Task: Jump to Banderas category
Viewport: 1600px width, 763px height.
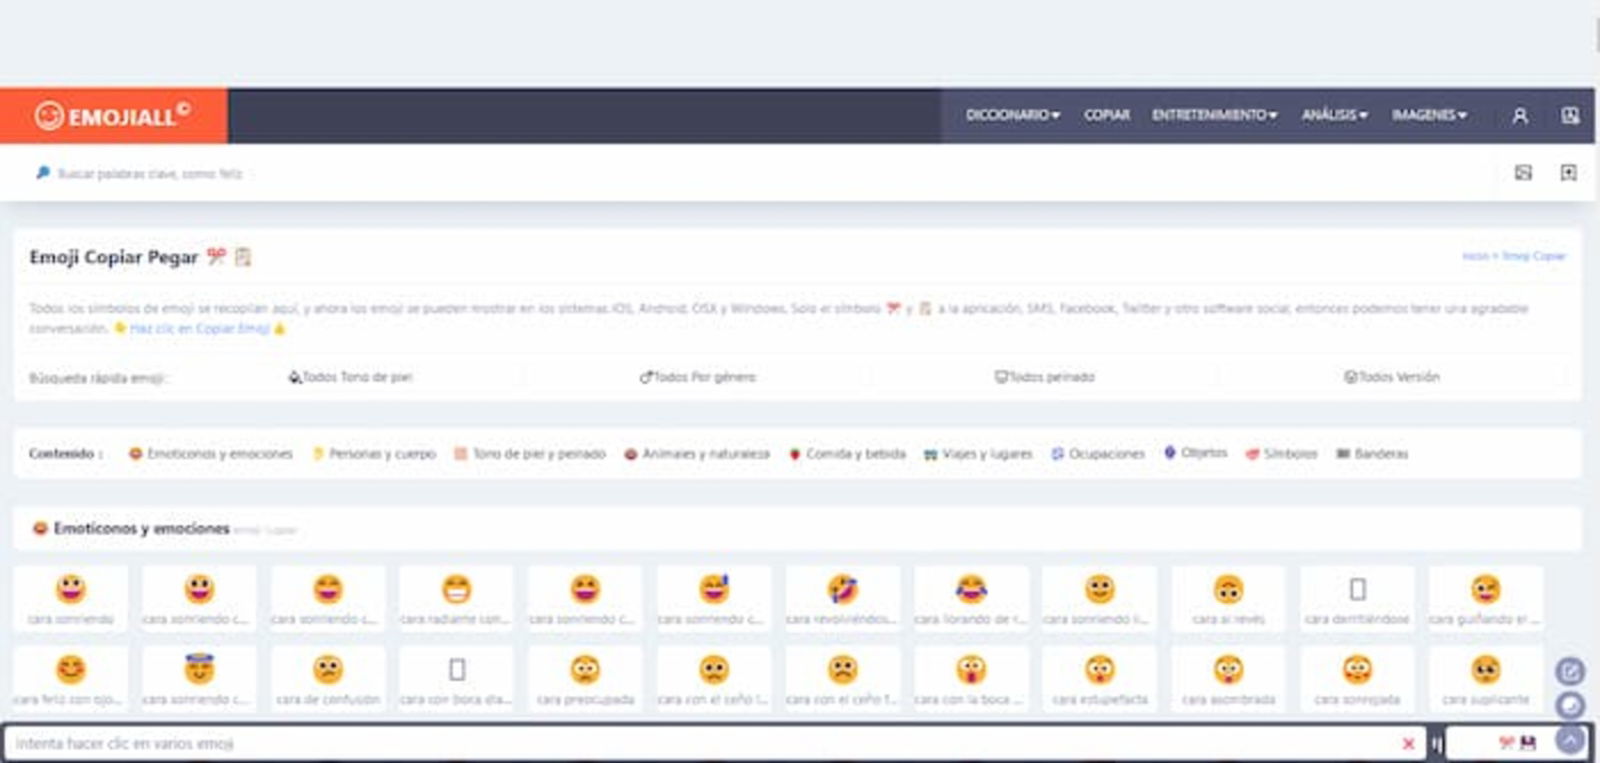Action: [1372, 454]
